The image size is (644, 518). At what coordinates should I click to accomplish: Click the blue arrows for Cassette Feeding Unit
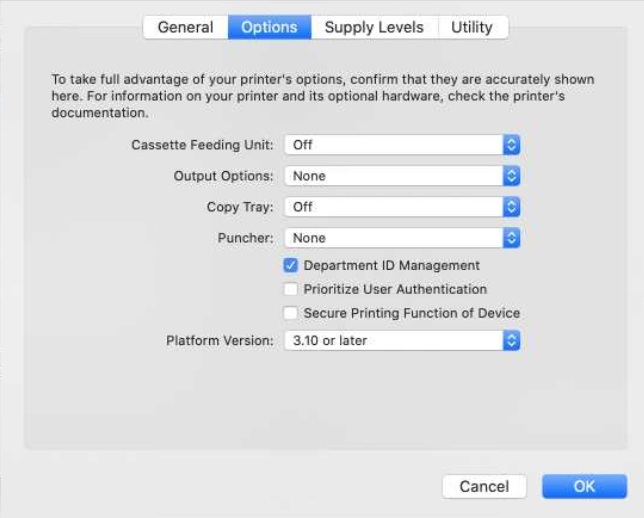tap(511, 145)
